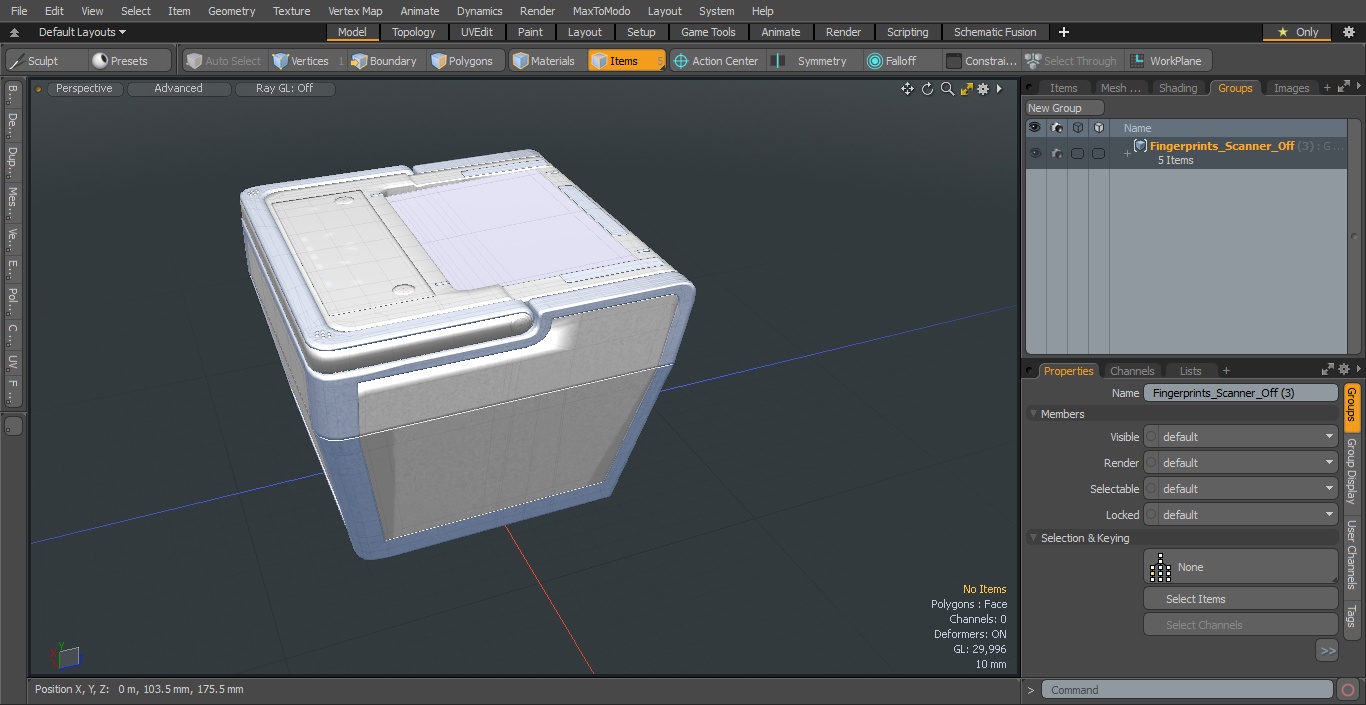Click the eye column header in Groups

click(x=1035, y=128)
